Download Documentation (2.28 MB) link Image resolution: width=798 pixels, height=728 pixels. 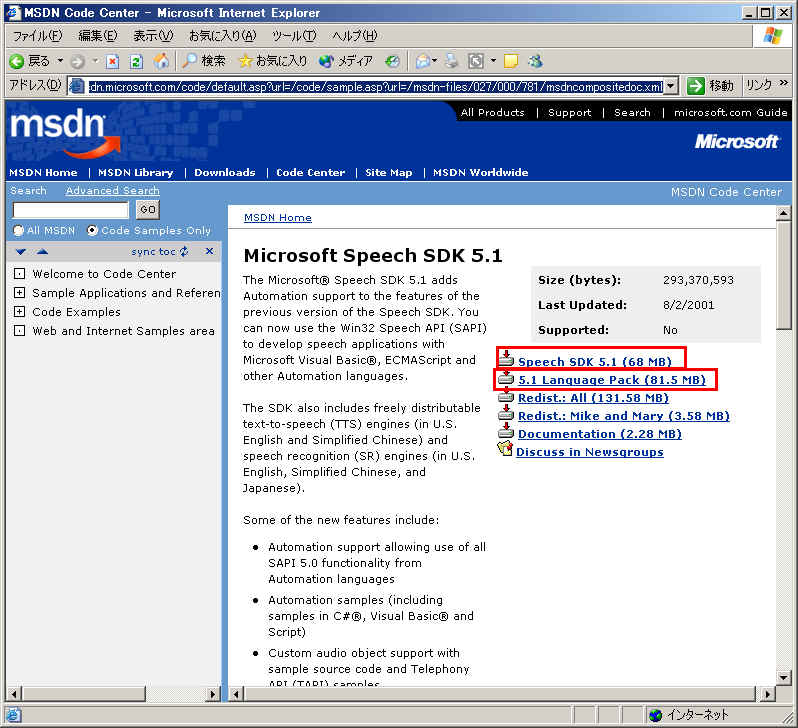(x=600, y=434)
